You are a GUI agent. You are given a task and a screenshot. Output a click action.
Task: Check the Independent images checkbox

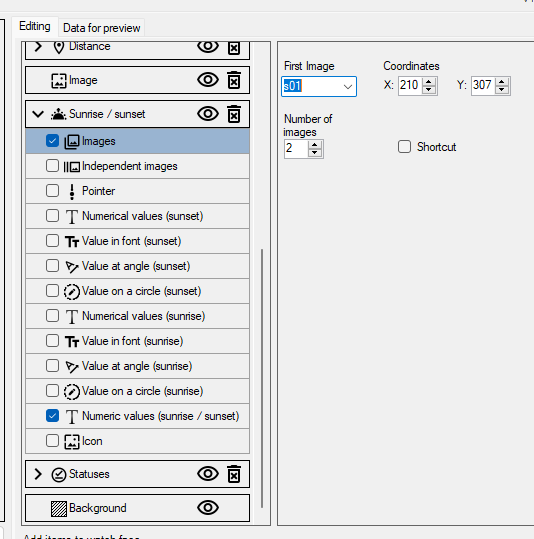[52, 166]
